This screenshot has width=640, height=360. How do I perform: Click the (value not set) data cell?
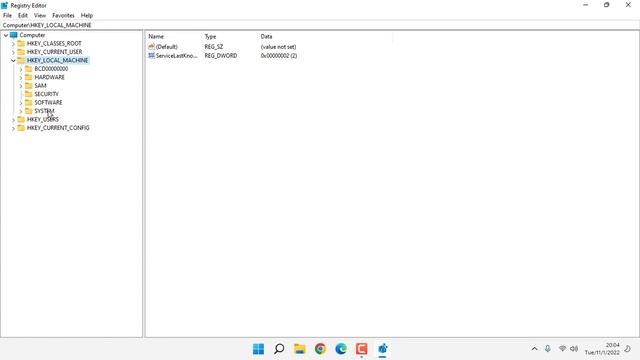(278, 47)
